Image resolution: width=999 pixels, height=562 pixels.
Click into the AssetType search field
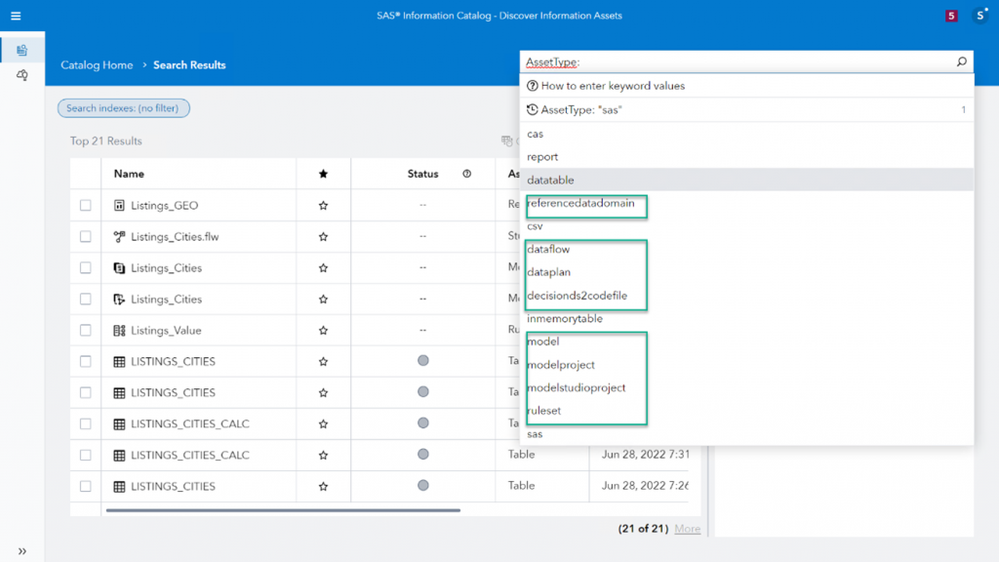click(738, 62)
